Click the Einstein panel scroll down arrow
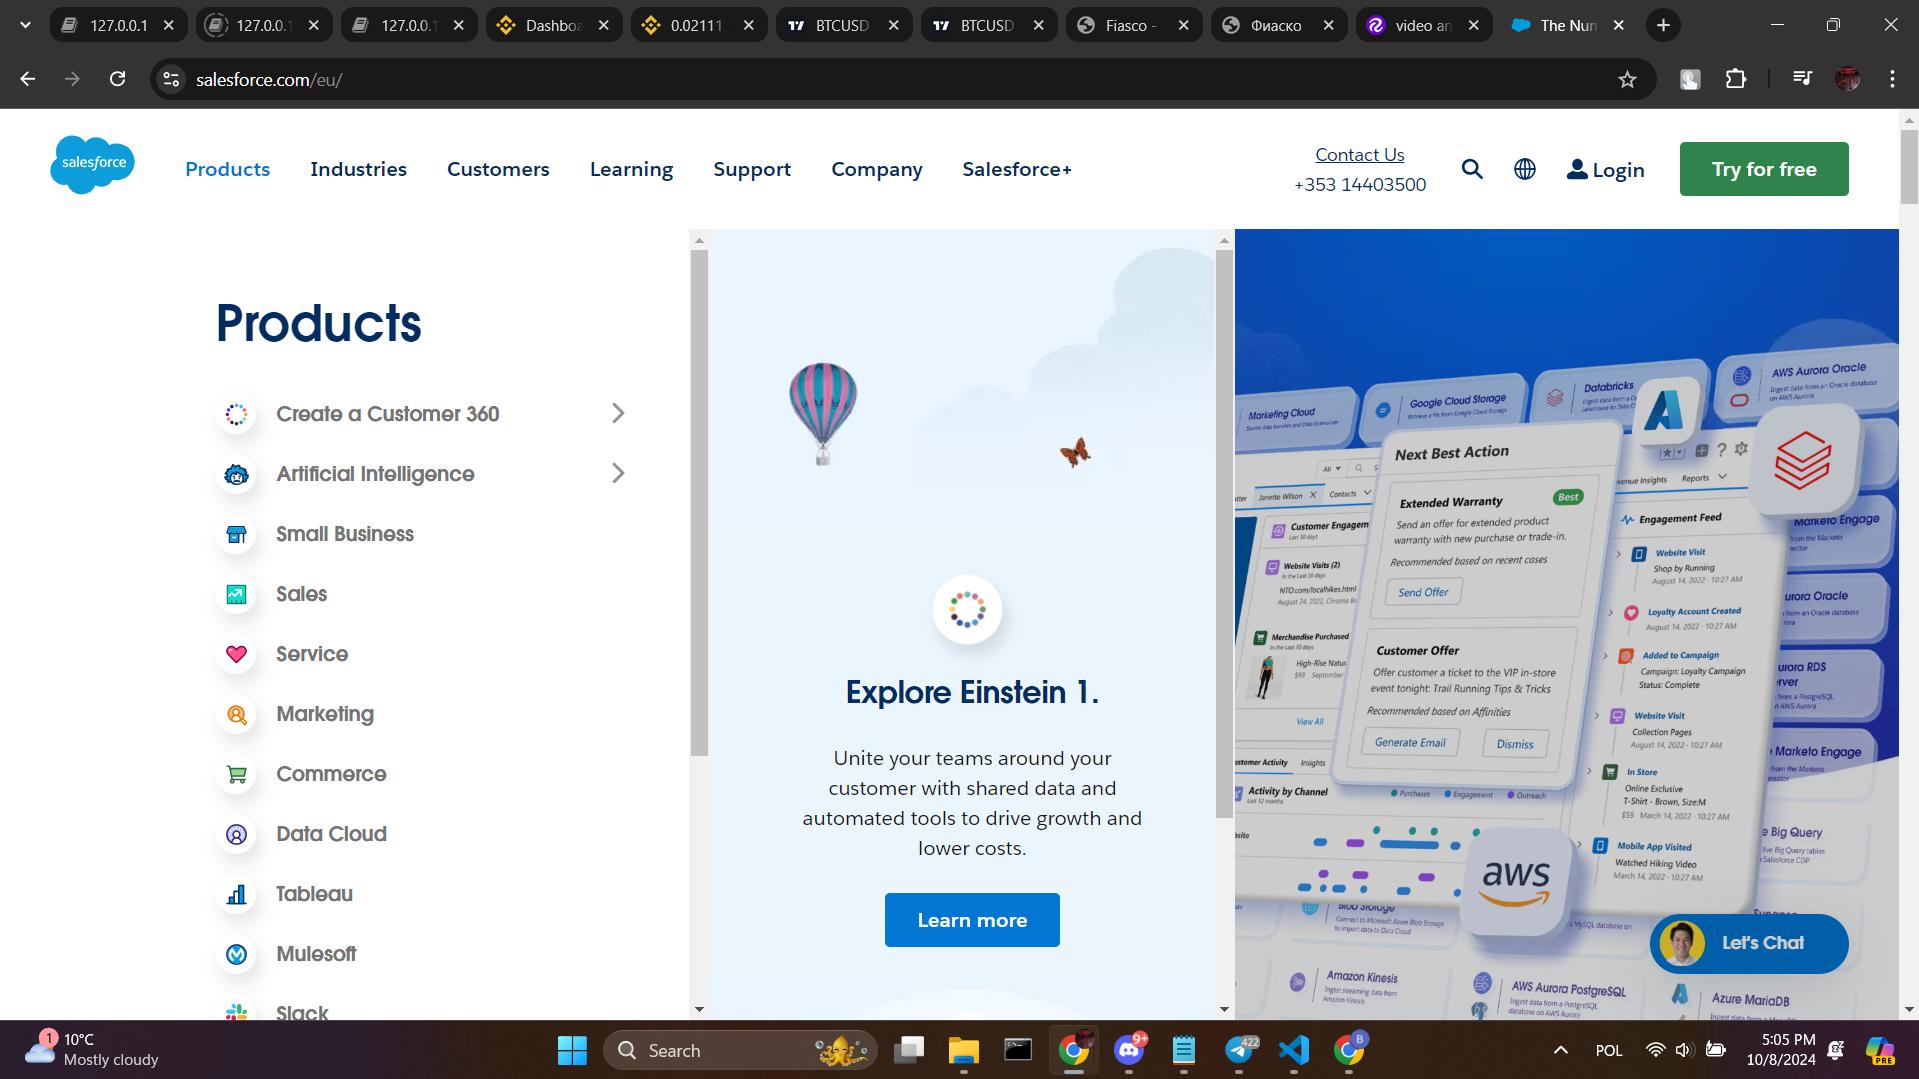 [x=1224, y=1009]
